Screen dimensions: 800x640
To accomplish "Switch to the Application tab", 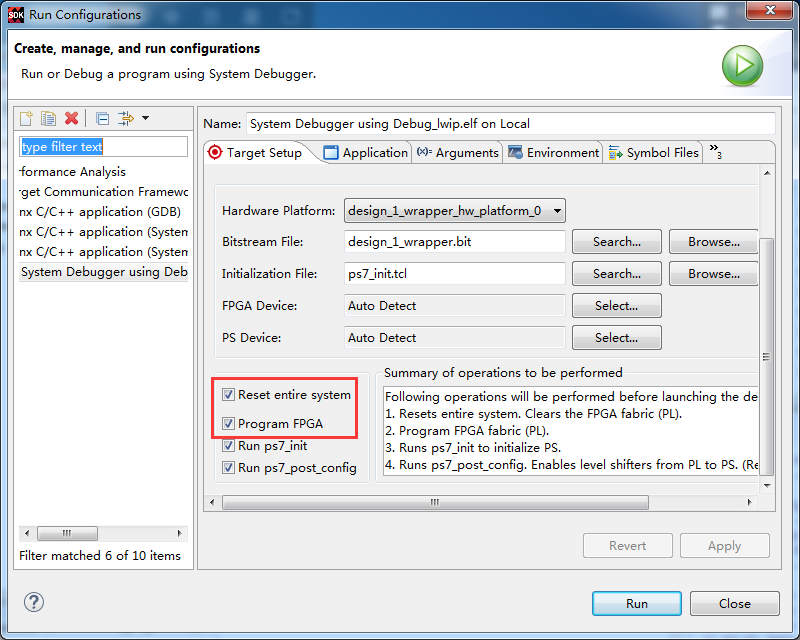I will coord(366,153).
